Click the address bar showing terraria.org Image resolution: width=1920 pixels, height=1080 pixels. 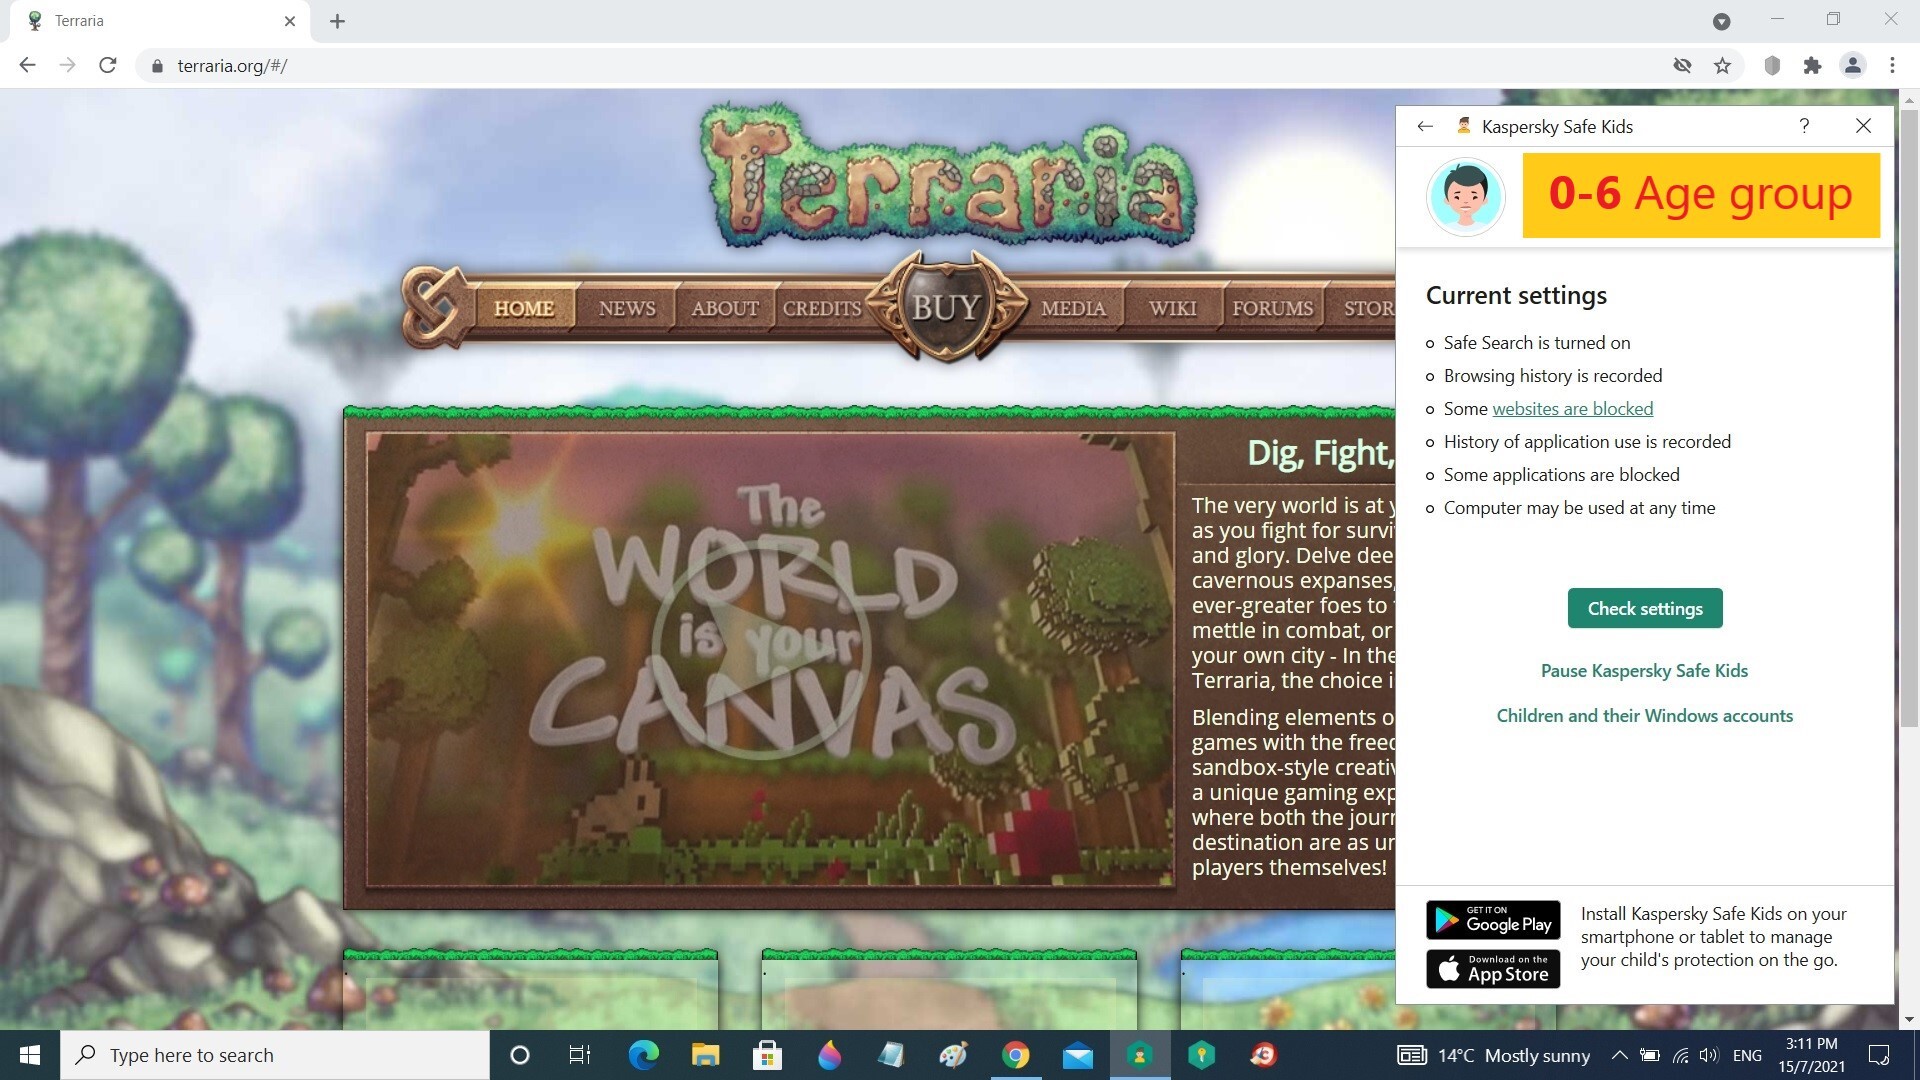point(900,66)
